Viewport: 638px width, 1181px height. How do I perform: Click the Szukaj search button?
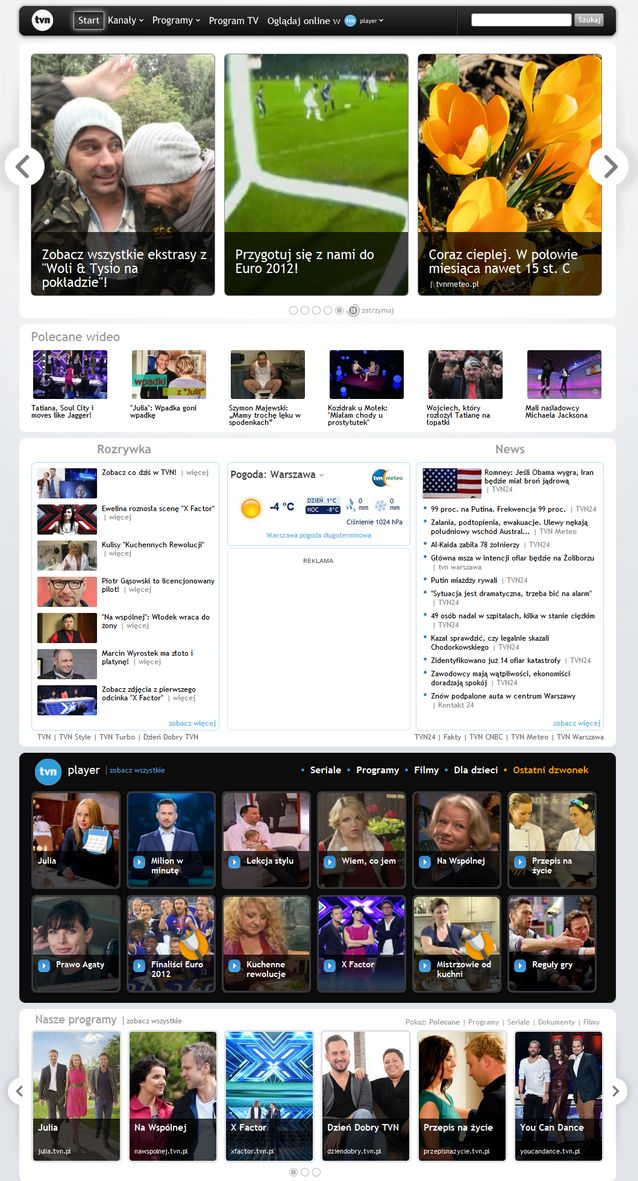[x=589, y=20]
